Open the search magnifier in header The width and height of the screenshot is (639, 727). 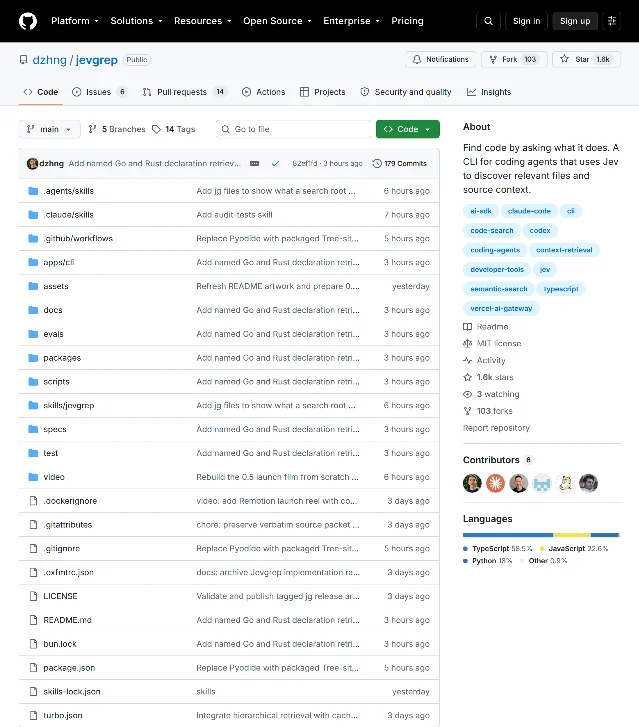pos(488,21)
